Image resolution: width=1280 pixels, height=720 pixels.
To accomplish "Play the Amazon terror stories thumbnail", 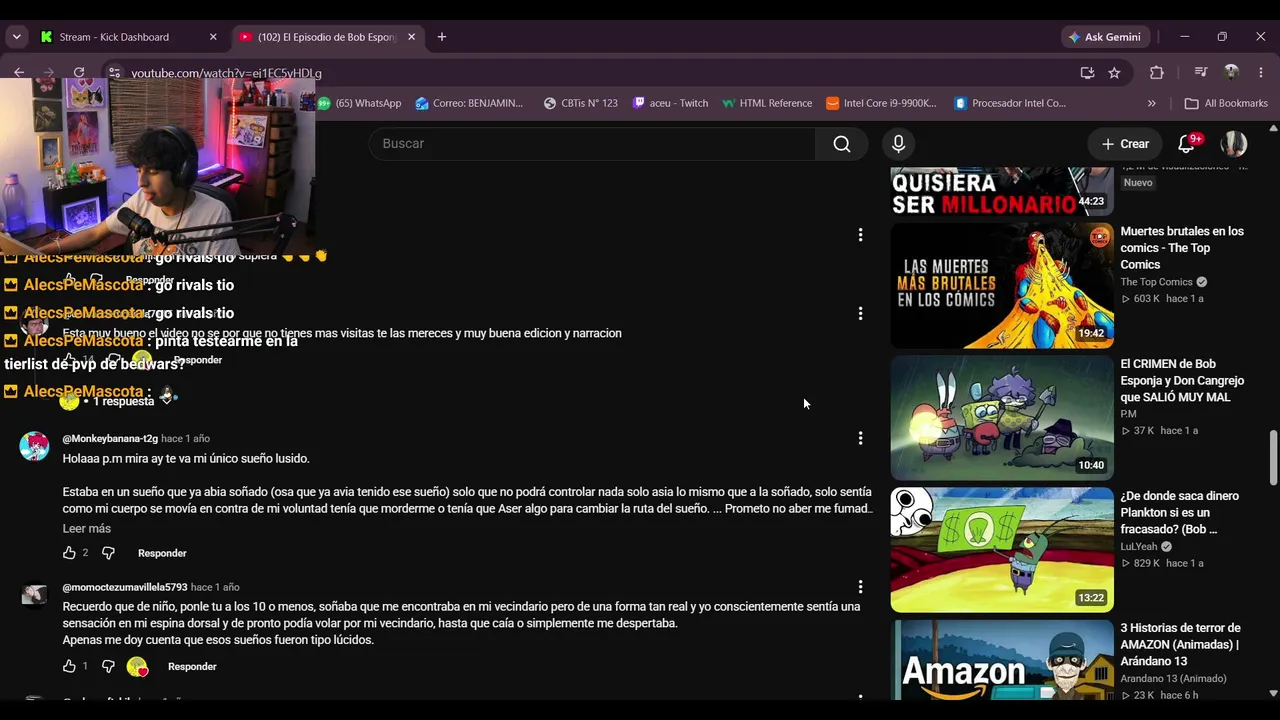I will pyautogui.click(x=1002, y=660).
